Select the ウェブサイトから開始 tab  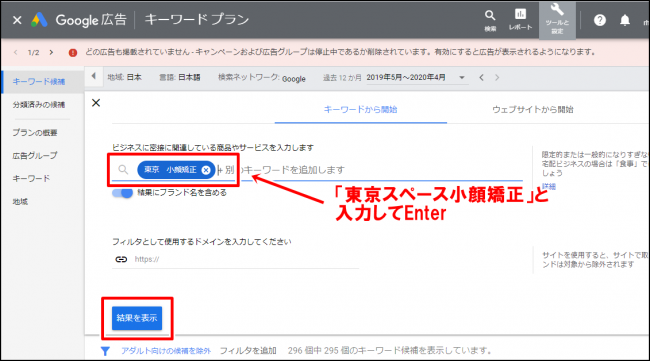pyautogui.click(x=533, y=109)
